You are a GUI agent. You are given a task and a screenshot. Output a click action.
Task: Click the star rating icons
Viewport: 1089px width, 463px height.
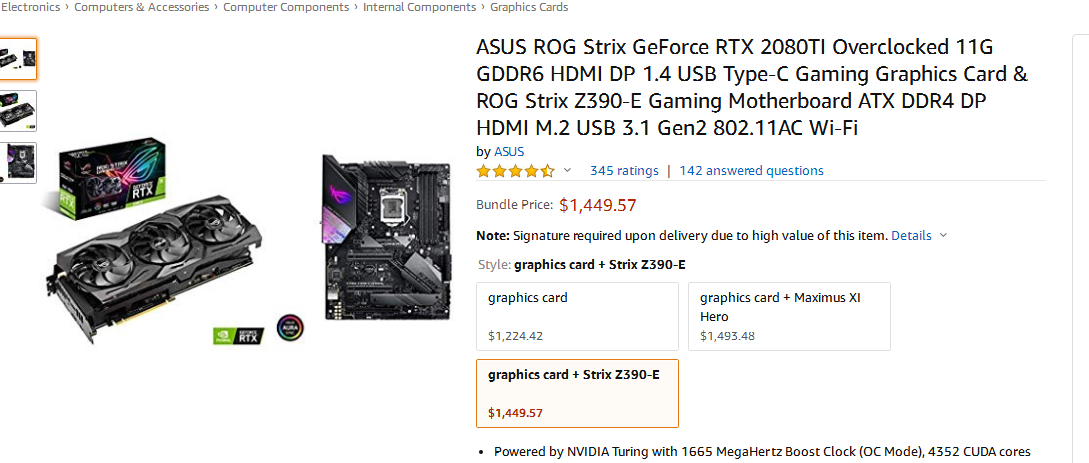pyautogui.click(x=515, y=171)
